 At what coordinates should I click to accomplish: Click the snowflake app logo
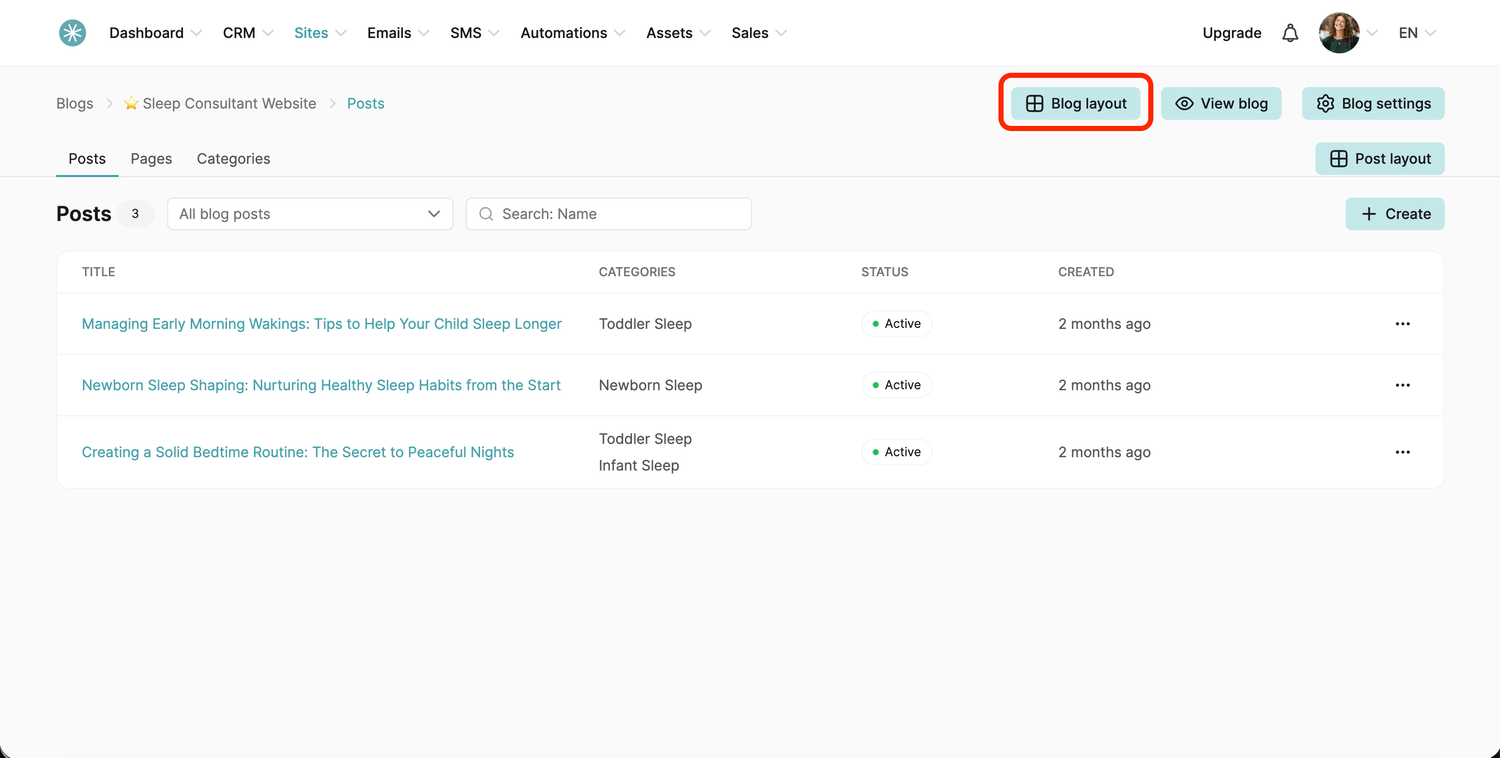[72, 33]
